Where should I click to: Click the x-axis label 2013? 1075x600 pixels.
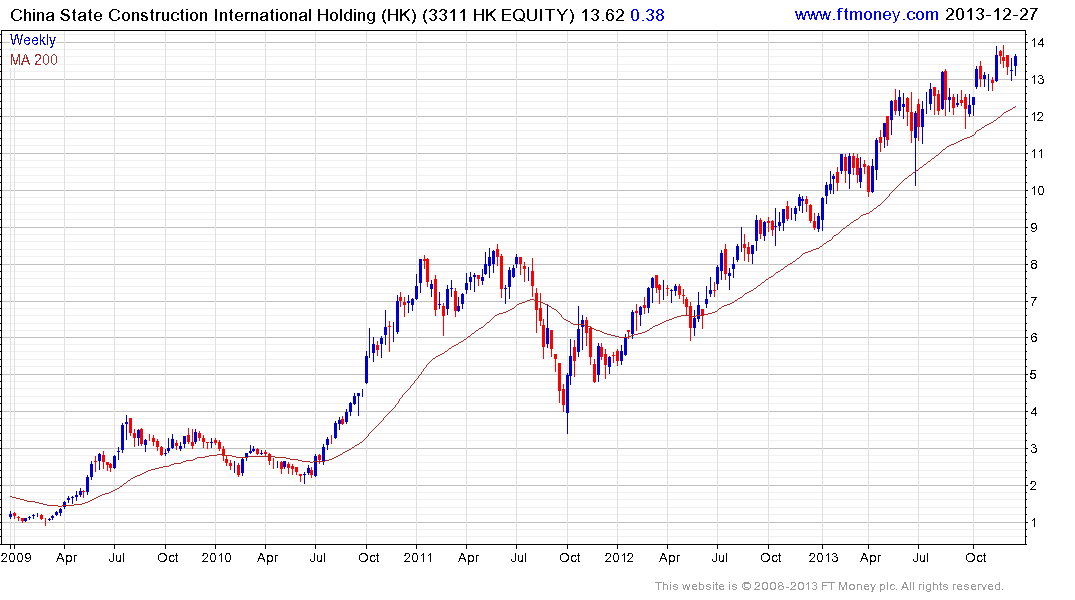coord(823,557)
